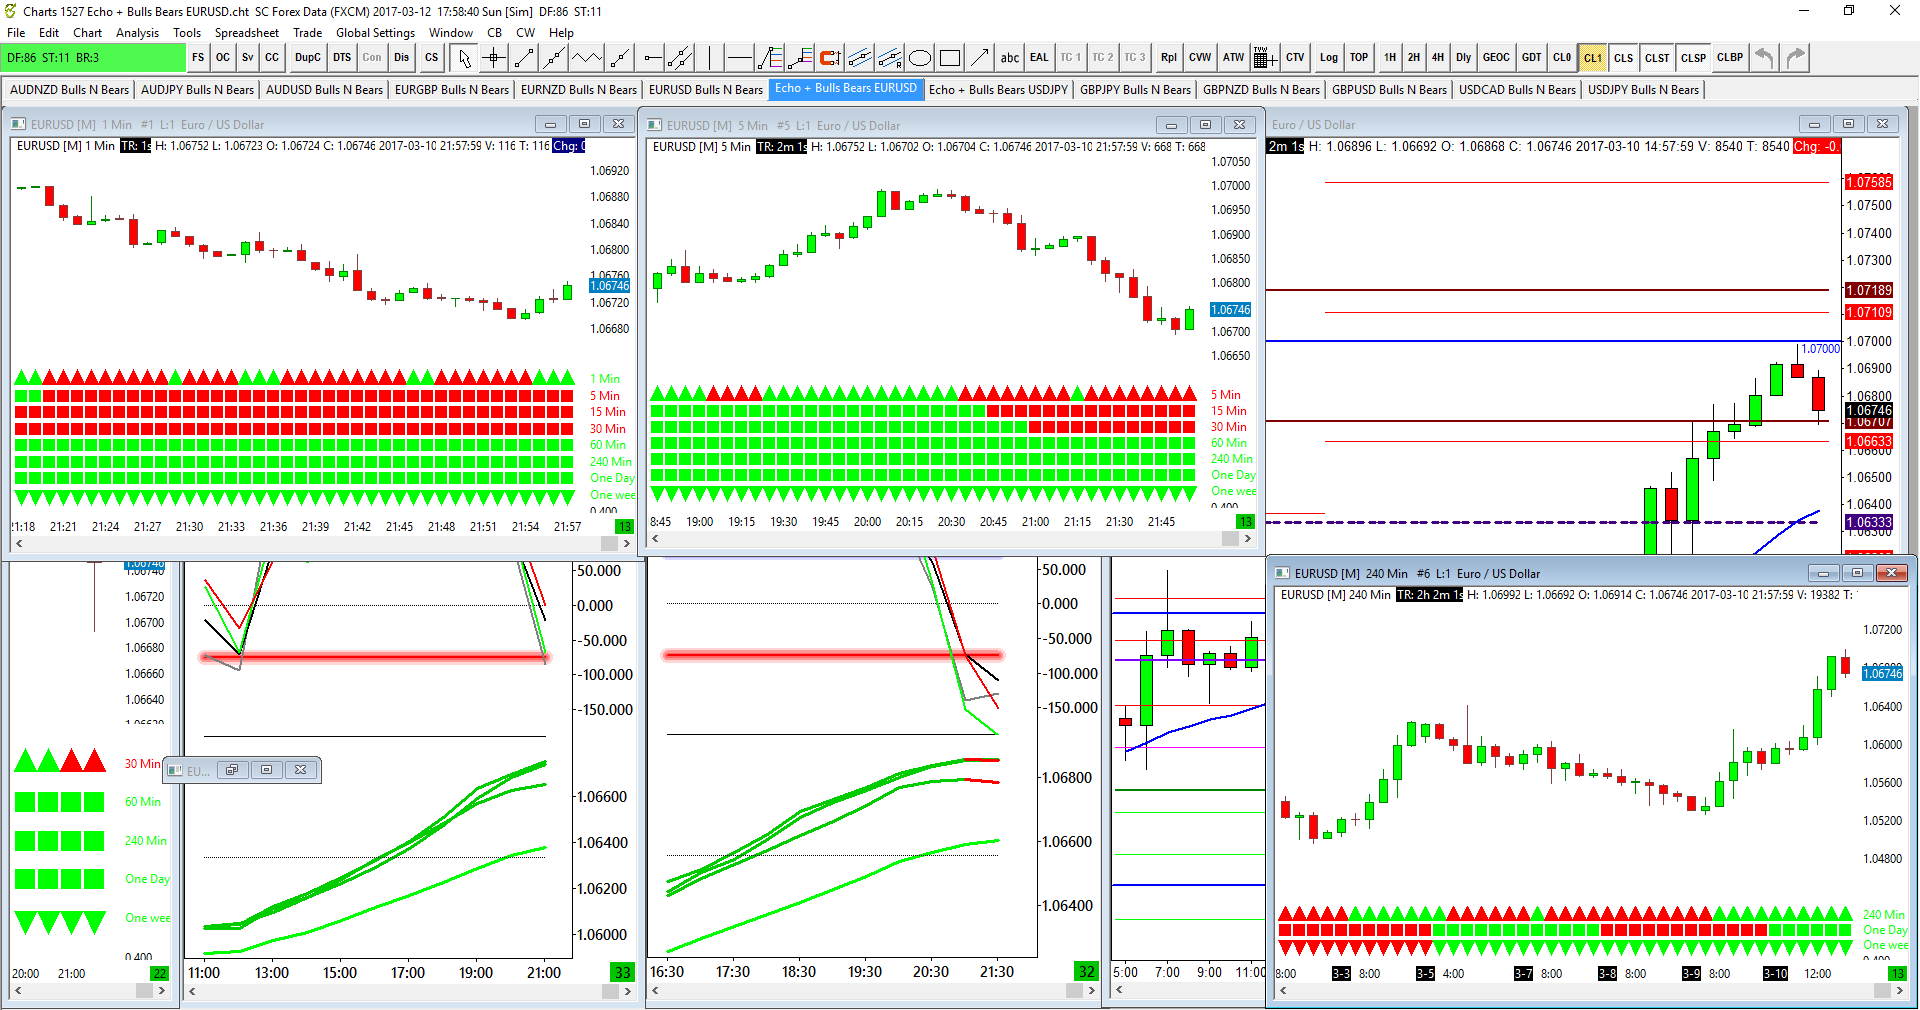The width and height of the screenshot is (1920, 1010).
Task: Click the DF:86 ST:11 BR:3 status box
Action: coord(93,58)
